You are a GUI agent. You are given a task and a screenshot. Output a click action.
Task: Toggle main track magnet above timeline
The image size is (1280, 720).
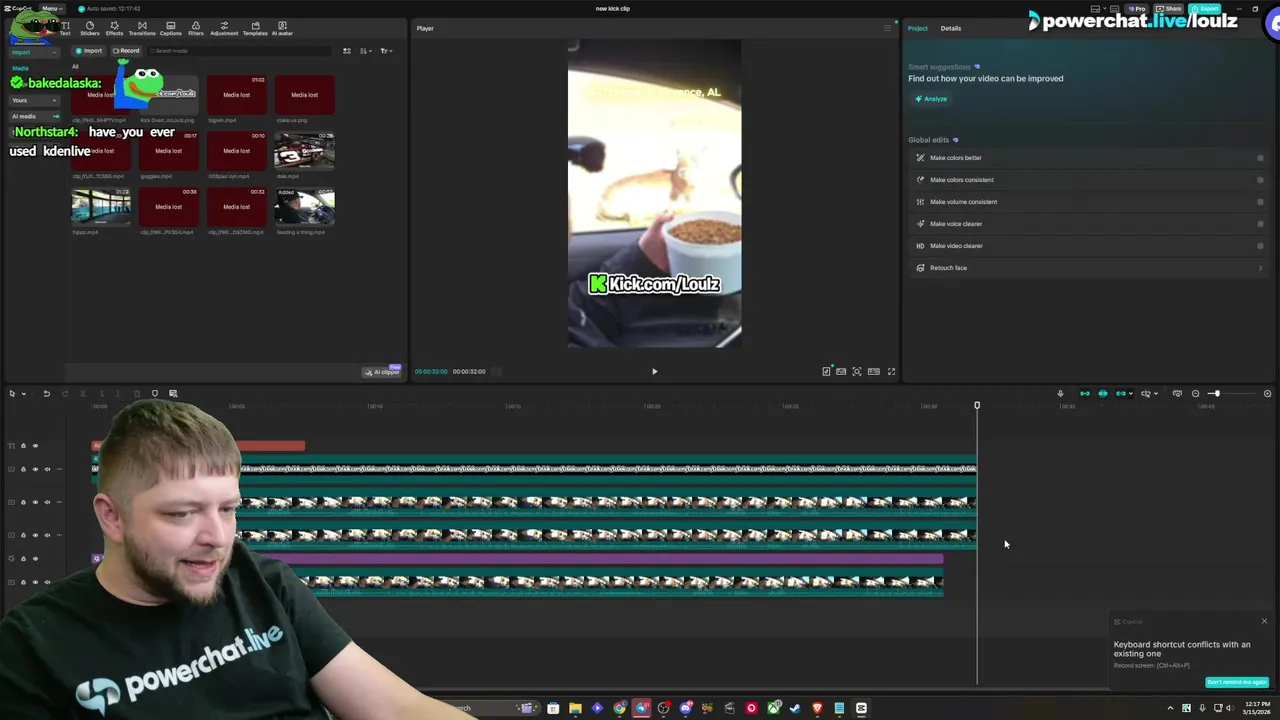tap(1084, 393)
